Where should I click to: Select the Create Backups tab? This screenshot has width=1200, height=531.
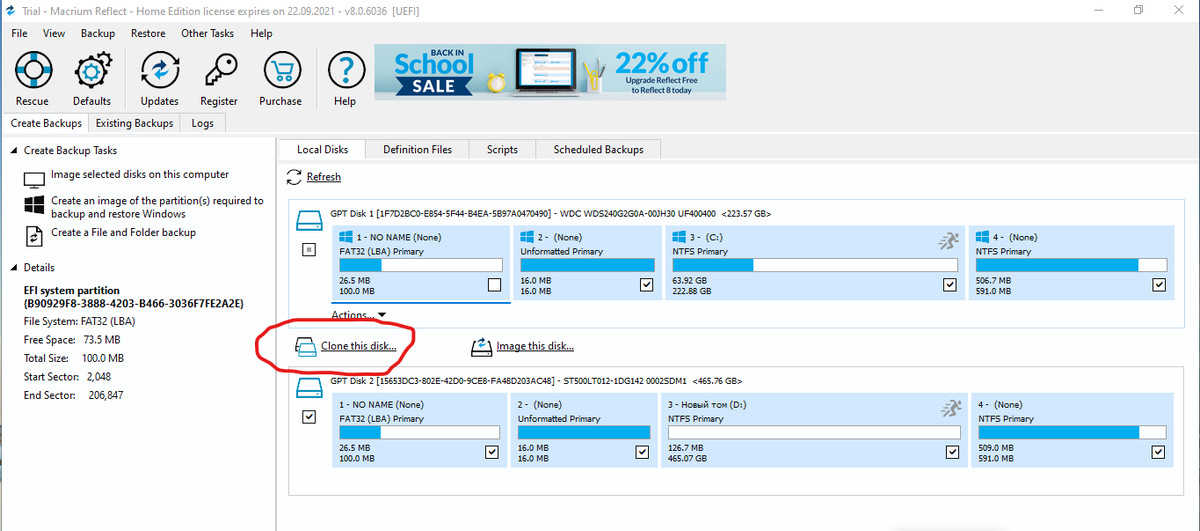[x=46, y=123]
